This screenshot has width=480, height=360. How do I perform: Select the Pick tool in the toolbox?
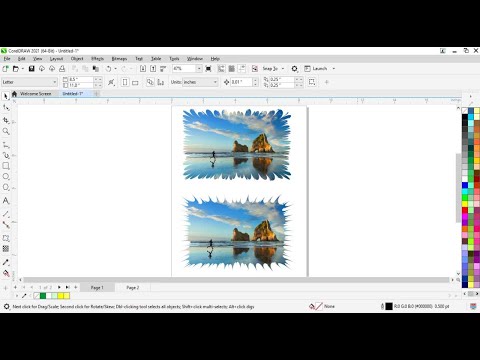[6, 96]
